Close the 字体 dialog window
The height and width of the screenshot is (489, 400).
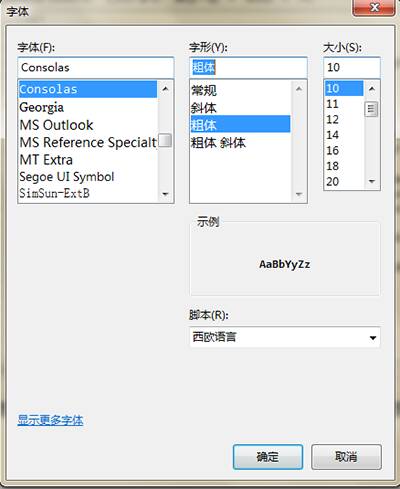[374, 7]
